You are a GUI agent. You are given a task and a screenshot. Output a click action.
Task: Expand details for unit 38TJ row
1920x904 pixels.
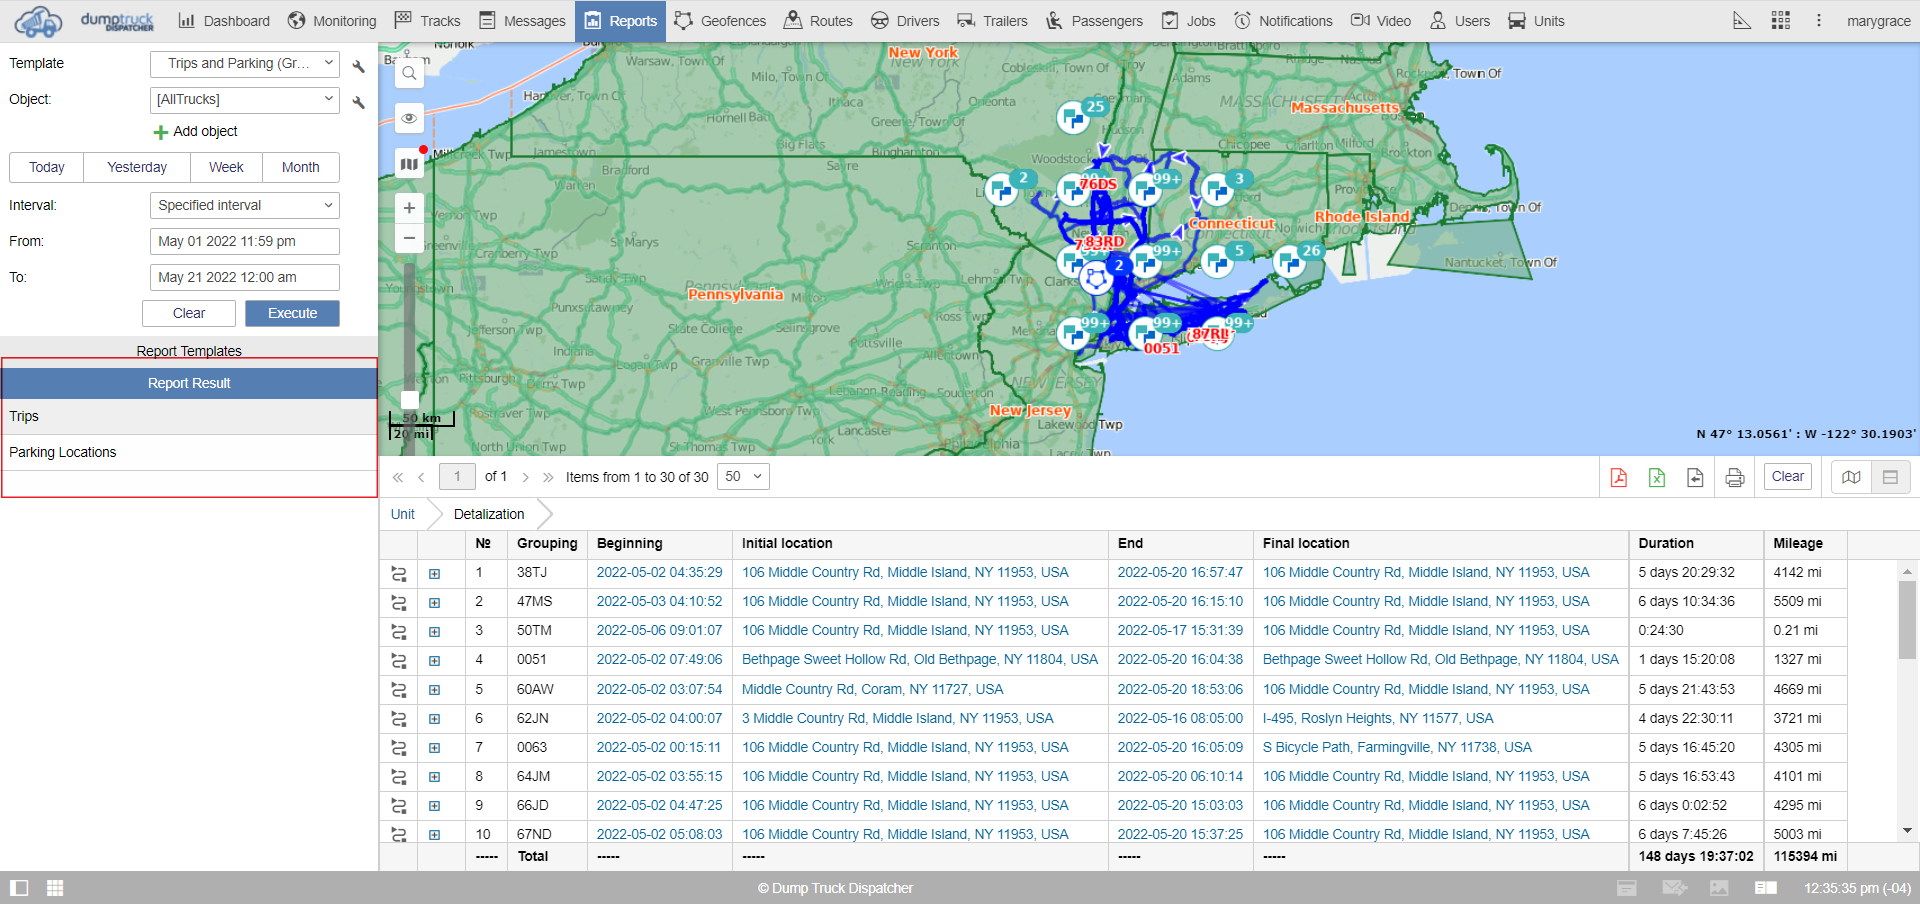pos(434,574)
